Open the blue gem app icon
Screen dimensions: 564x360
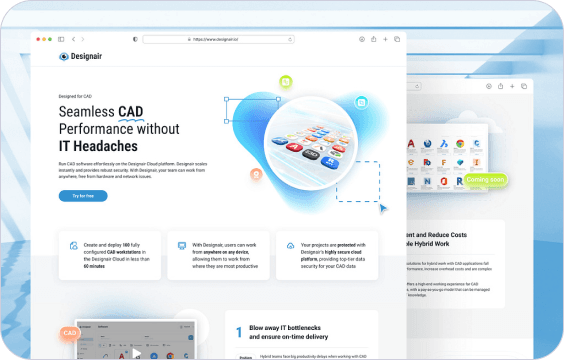(x=460, y=163)
